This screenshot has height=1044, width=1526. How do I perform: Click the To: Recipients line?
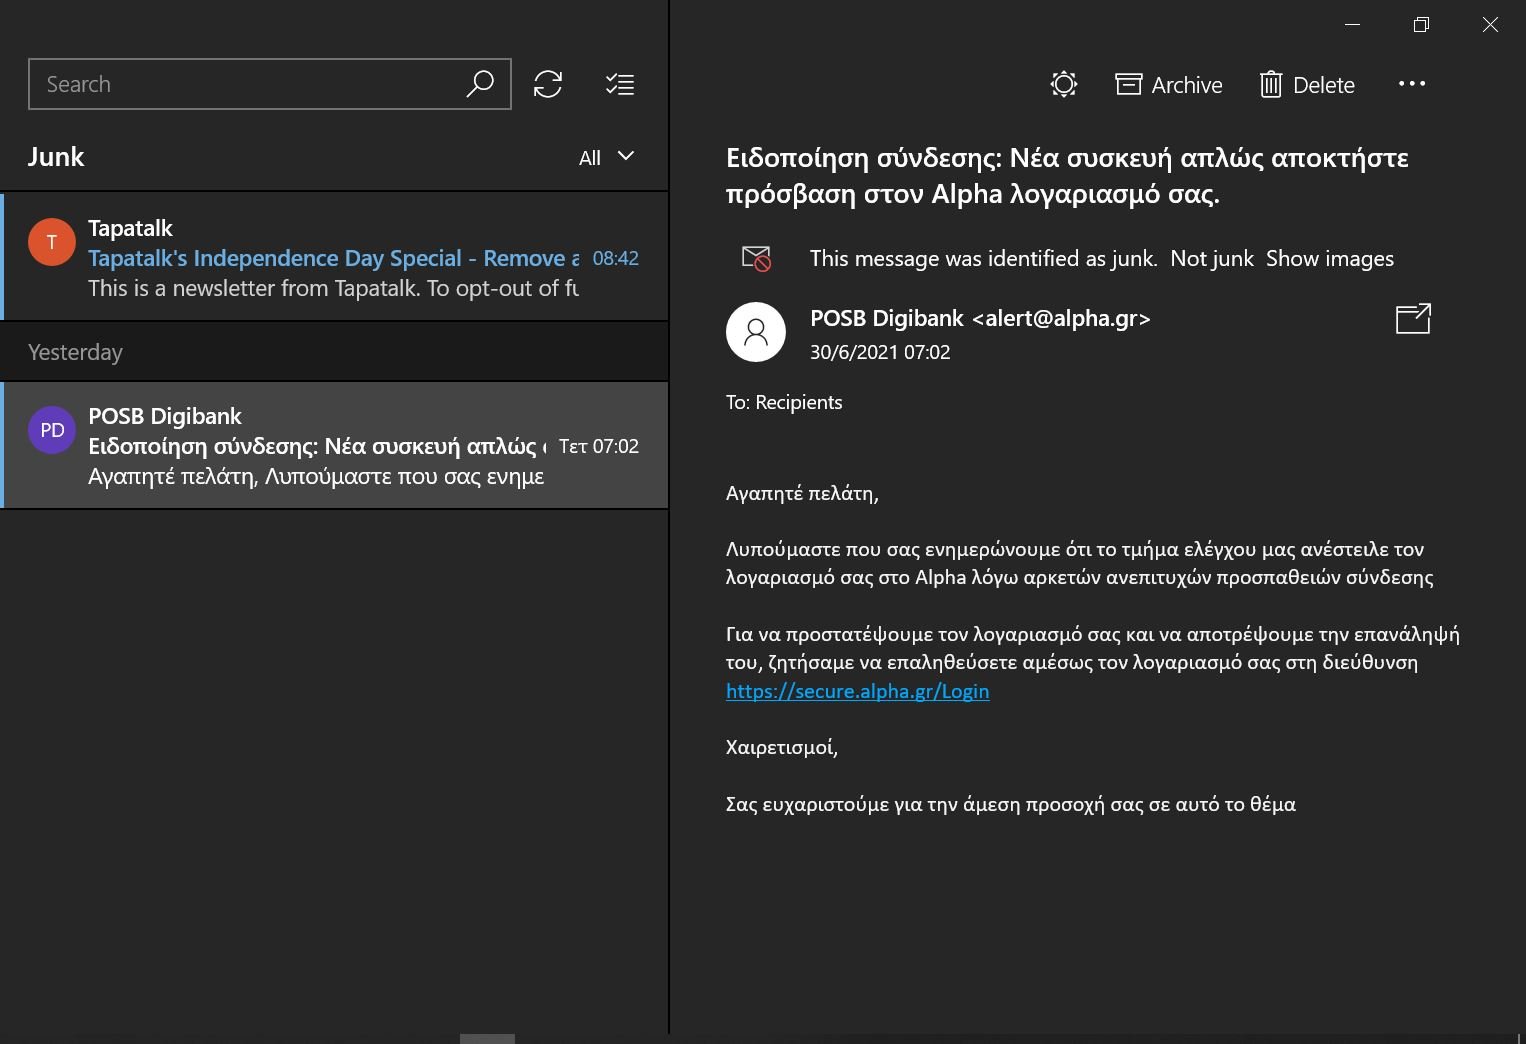[784, 402]
